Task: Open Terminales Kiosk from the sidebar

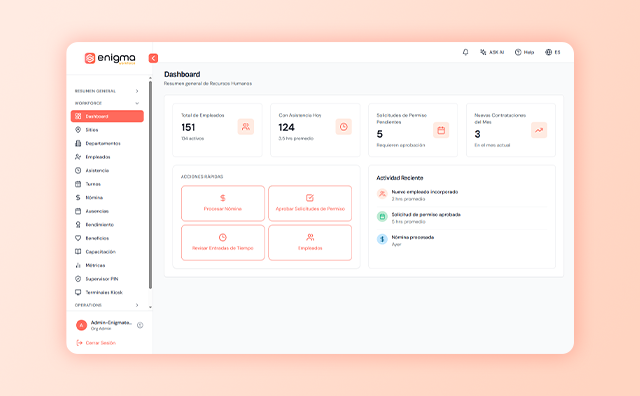Action: pyautogui.click(x=107, y=292)
